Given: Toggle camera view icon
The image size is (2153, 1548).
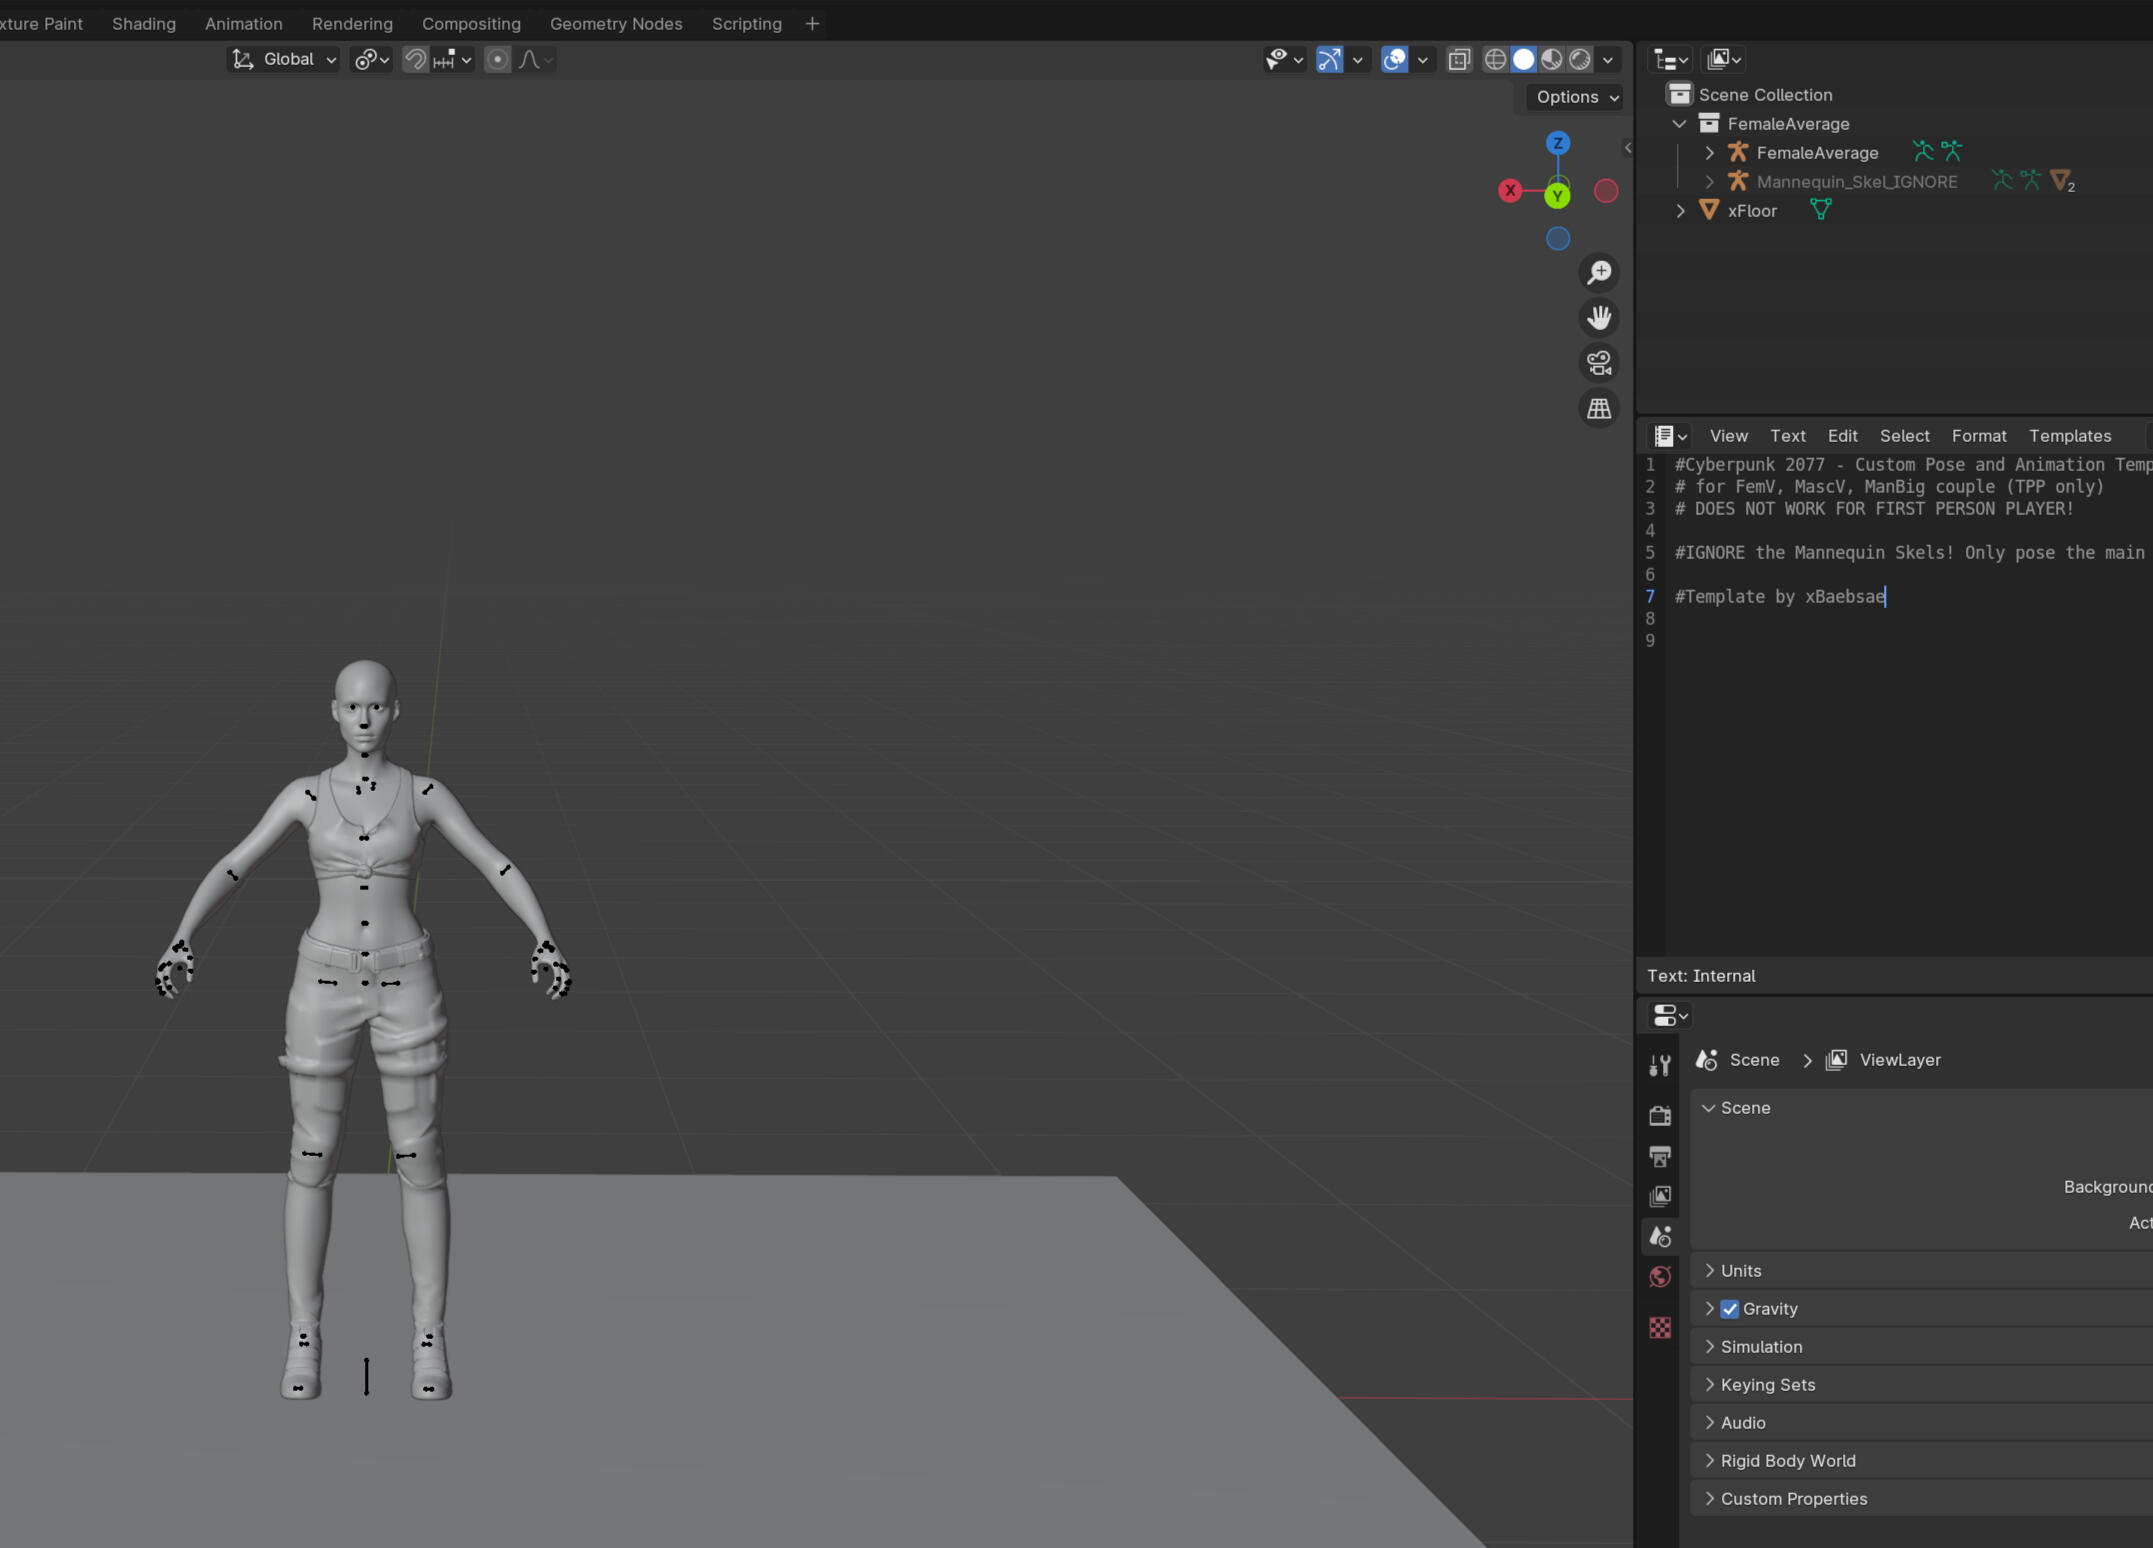Looking at the screenshot, I should 1599,363.
